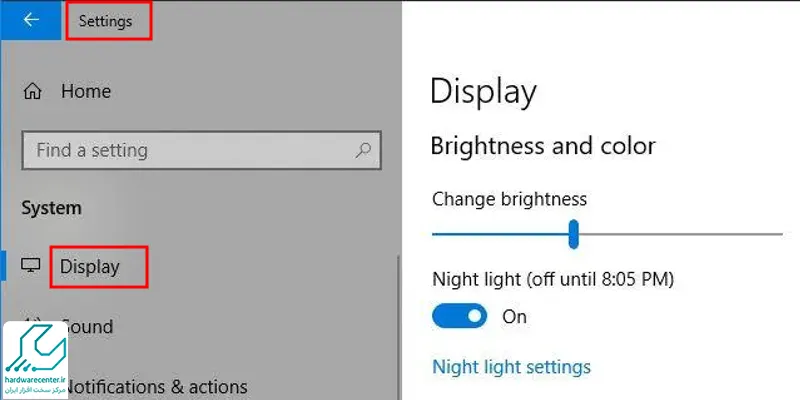Screen dimensions: 800x400
Task: Click the monitor icon beside Display
Action: tap(31, 265)
